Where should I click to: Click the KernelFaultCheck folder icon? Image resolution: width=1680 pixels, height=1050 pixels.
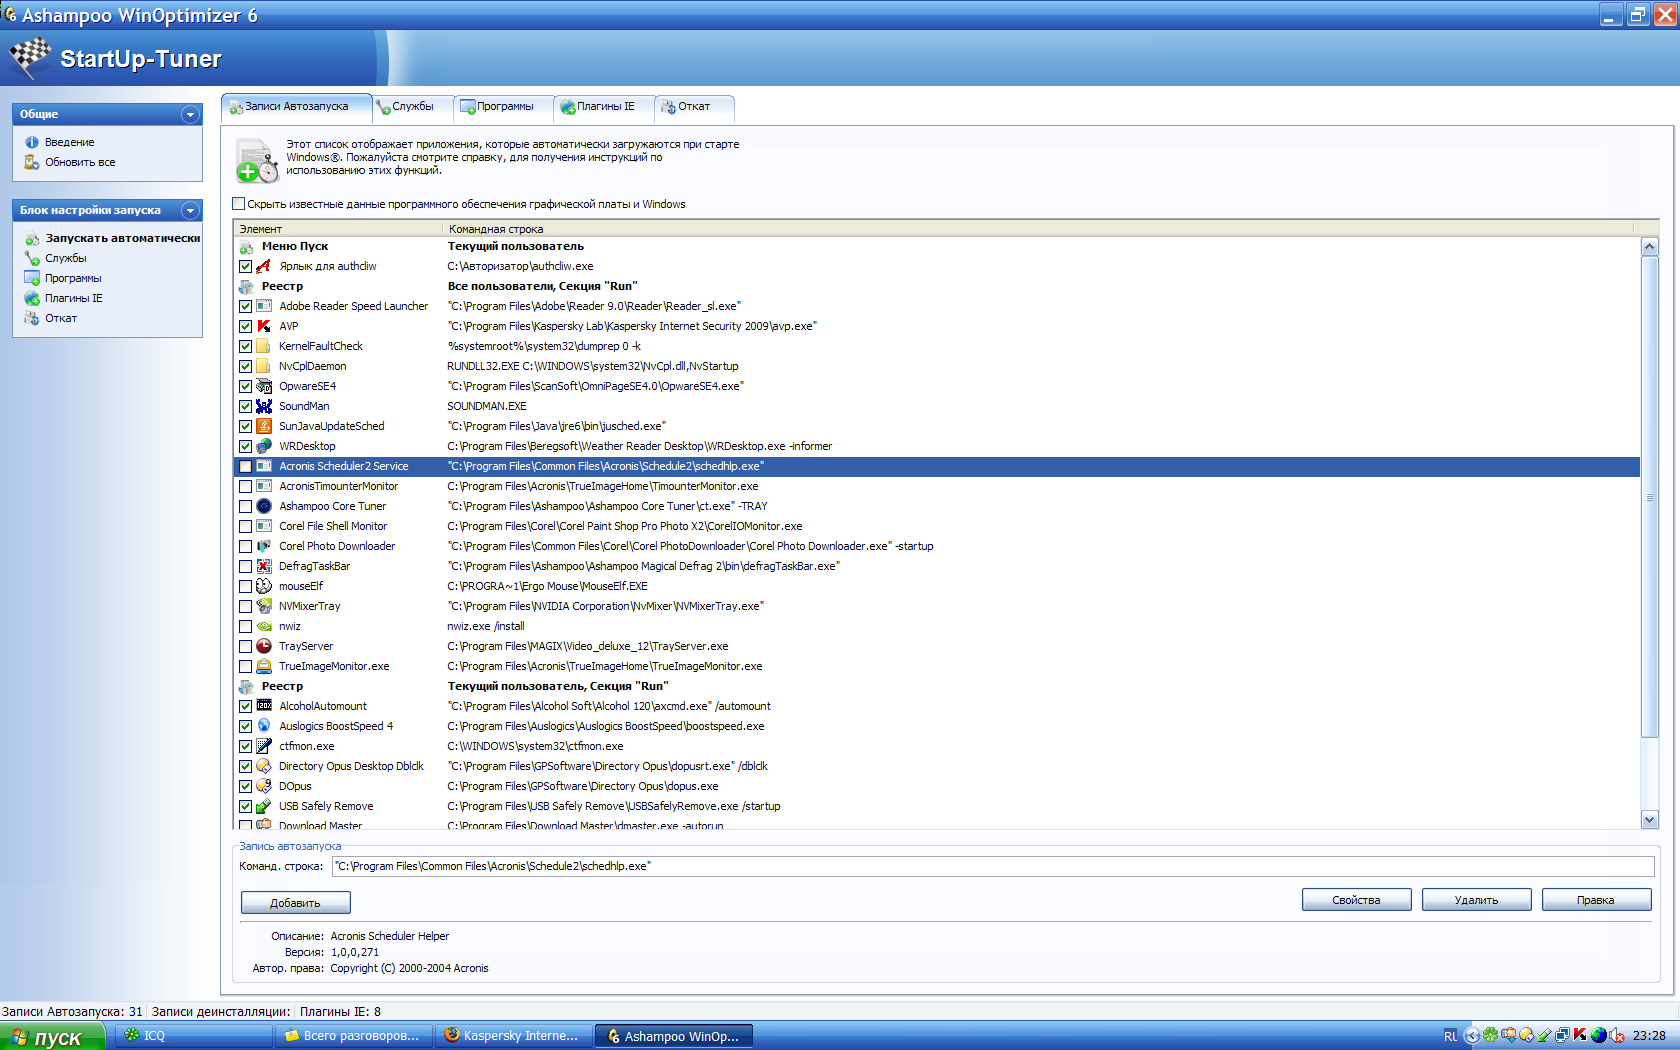pos(264,346)
